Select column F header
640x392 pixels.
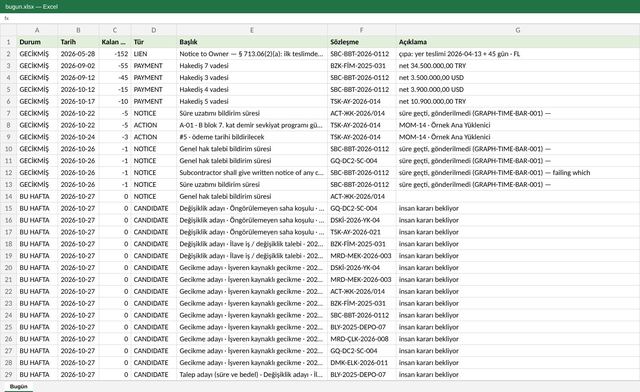pyautogui.click(x=362, y=30)
